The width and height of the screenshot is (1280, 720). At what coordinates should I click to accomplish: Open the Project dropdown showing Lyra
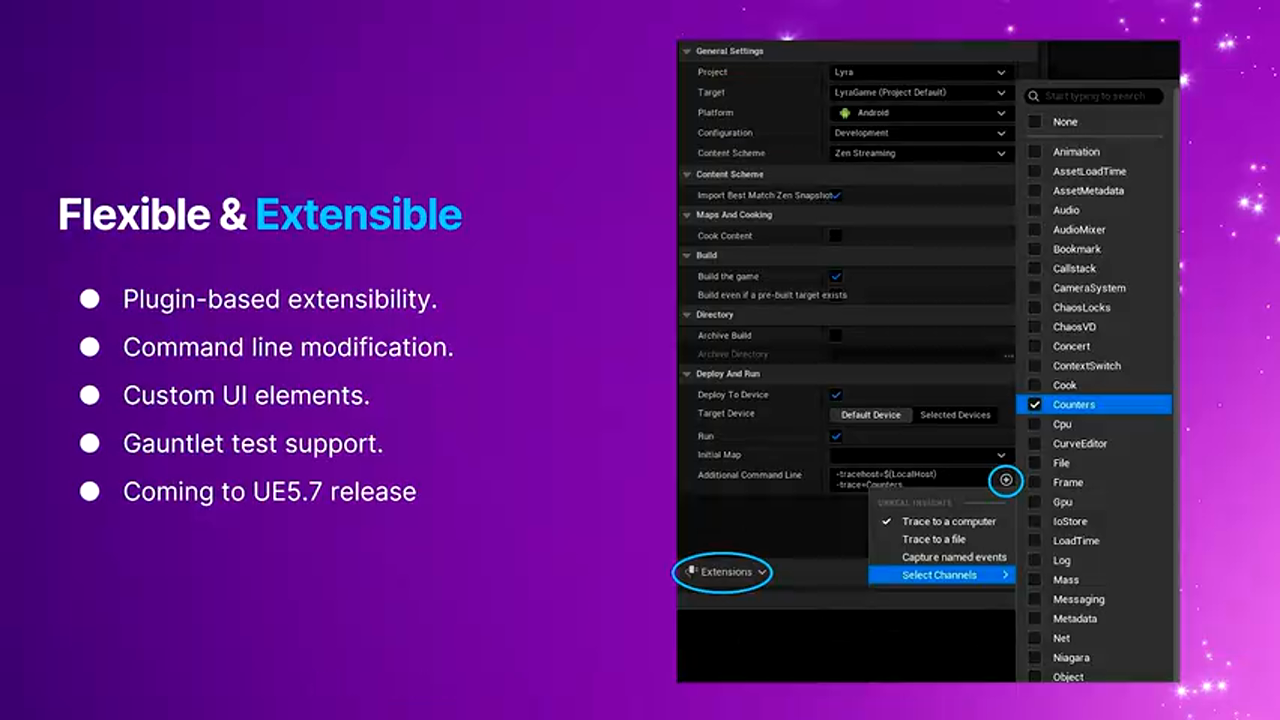coord(920,72)
